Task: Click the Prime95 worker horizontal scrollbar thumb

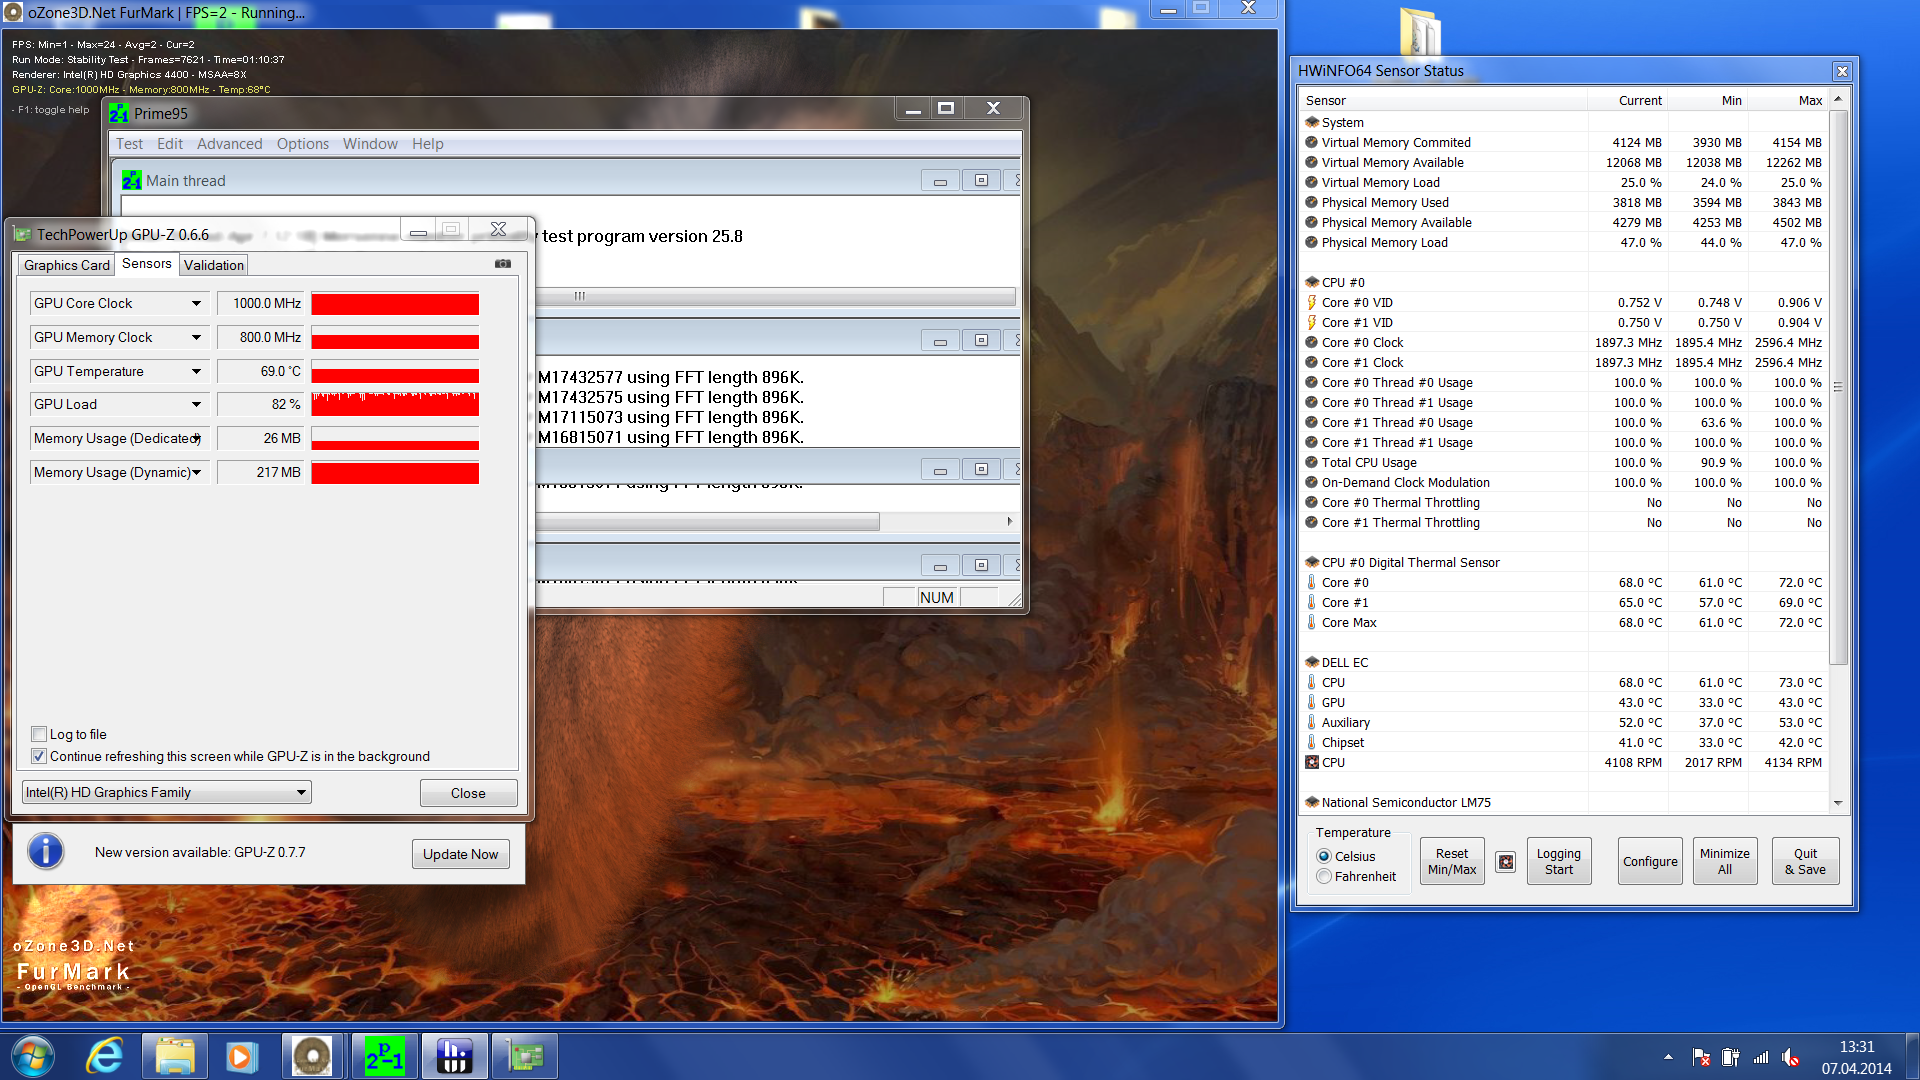Action: pos(708,521)
